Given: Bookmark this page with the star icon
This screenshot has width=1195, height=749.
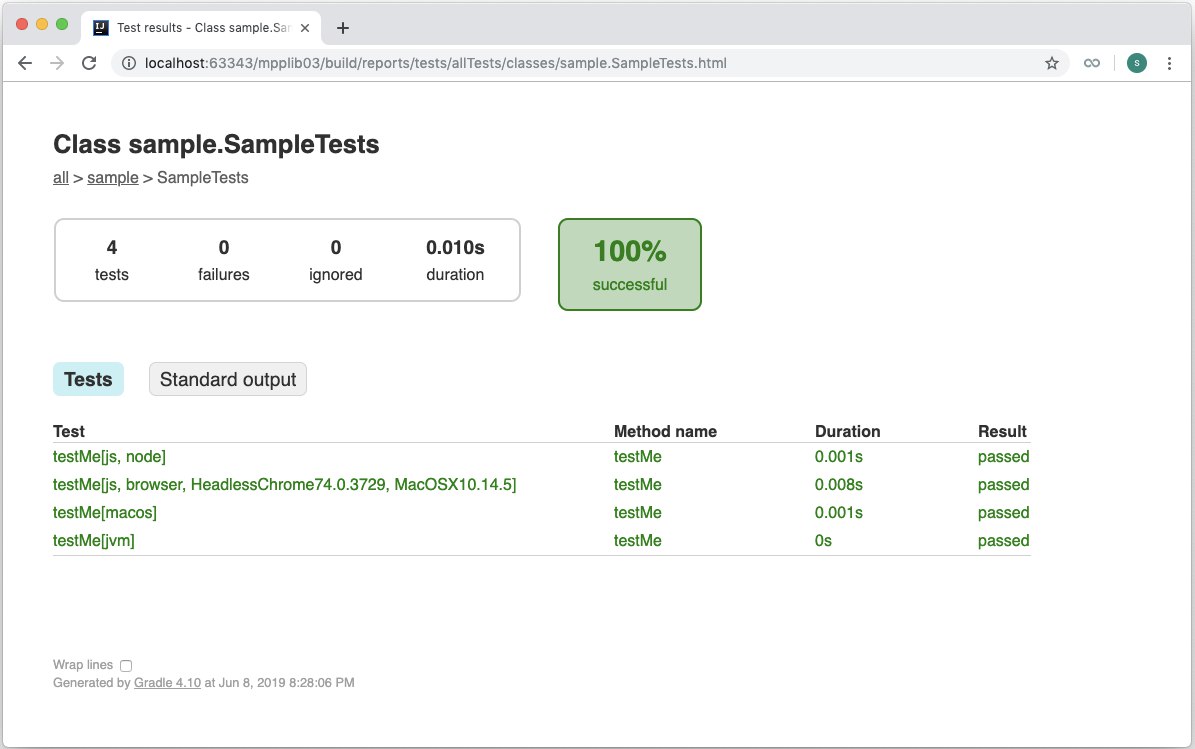Looking at the screenshot, I should point(1052,63).
